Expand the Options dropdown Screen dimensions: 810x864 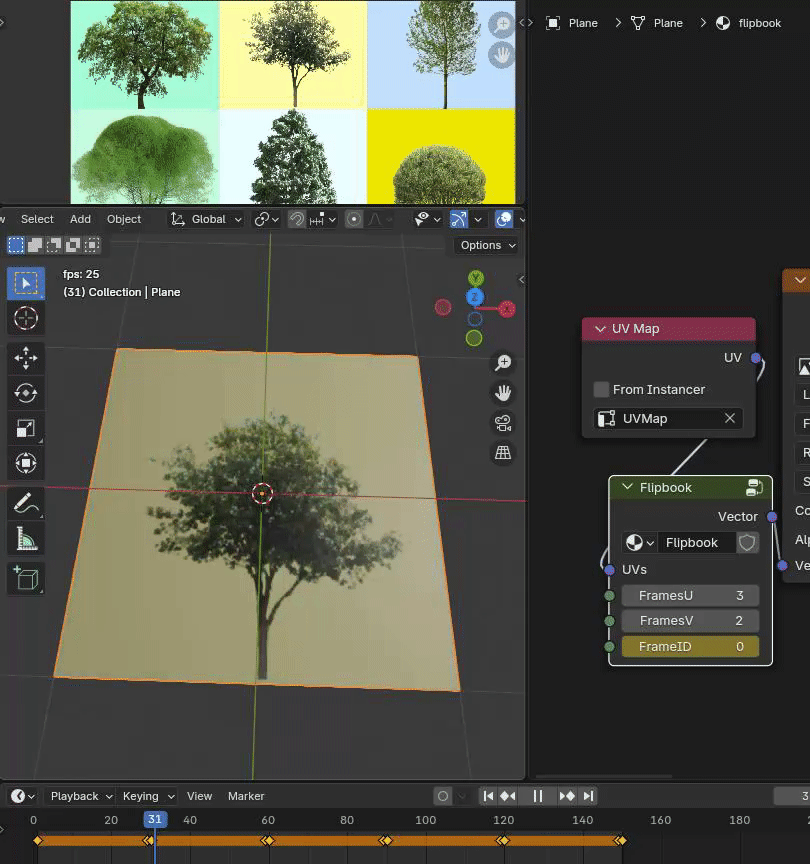click(x=487, y=245)
